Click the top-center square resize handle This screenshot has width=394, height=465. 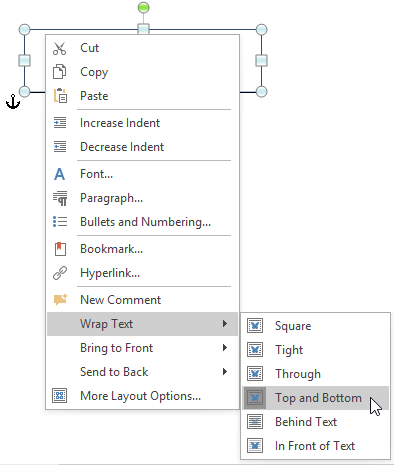point(144,29)
